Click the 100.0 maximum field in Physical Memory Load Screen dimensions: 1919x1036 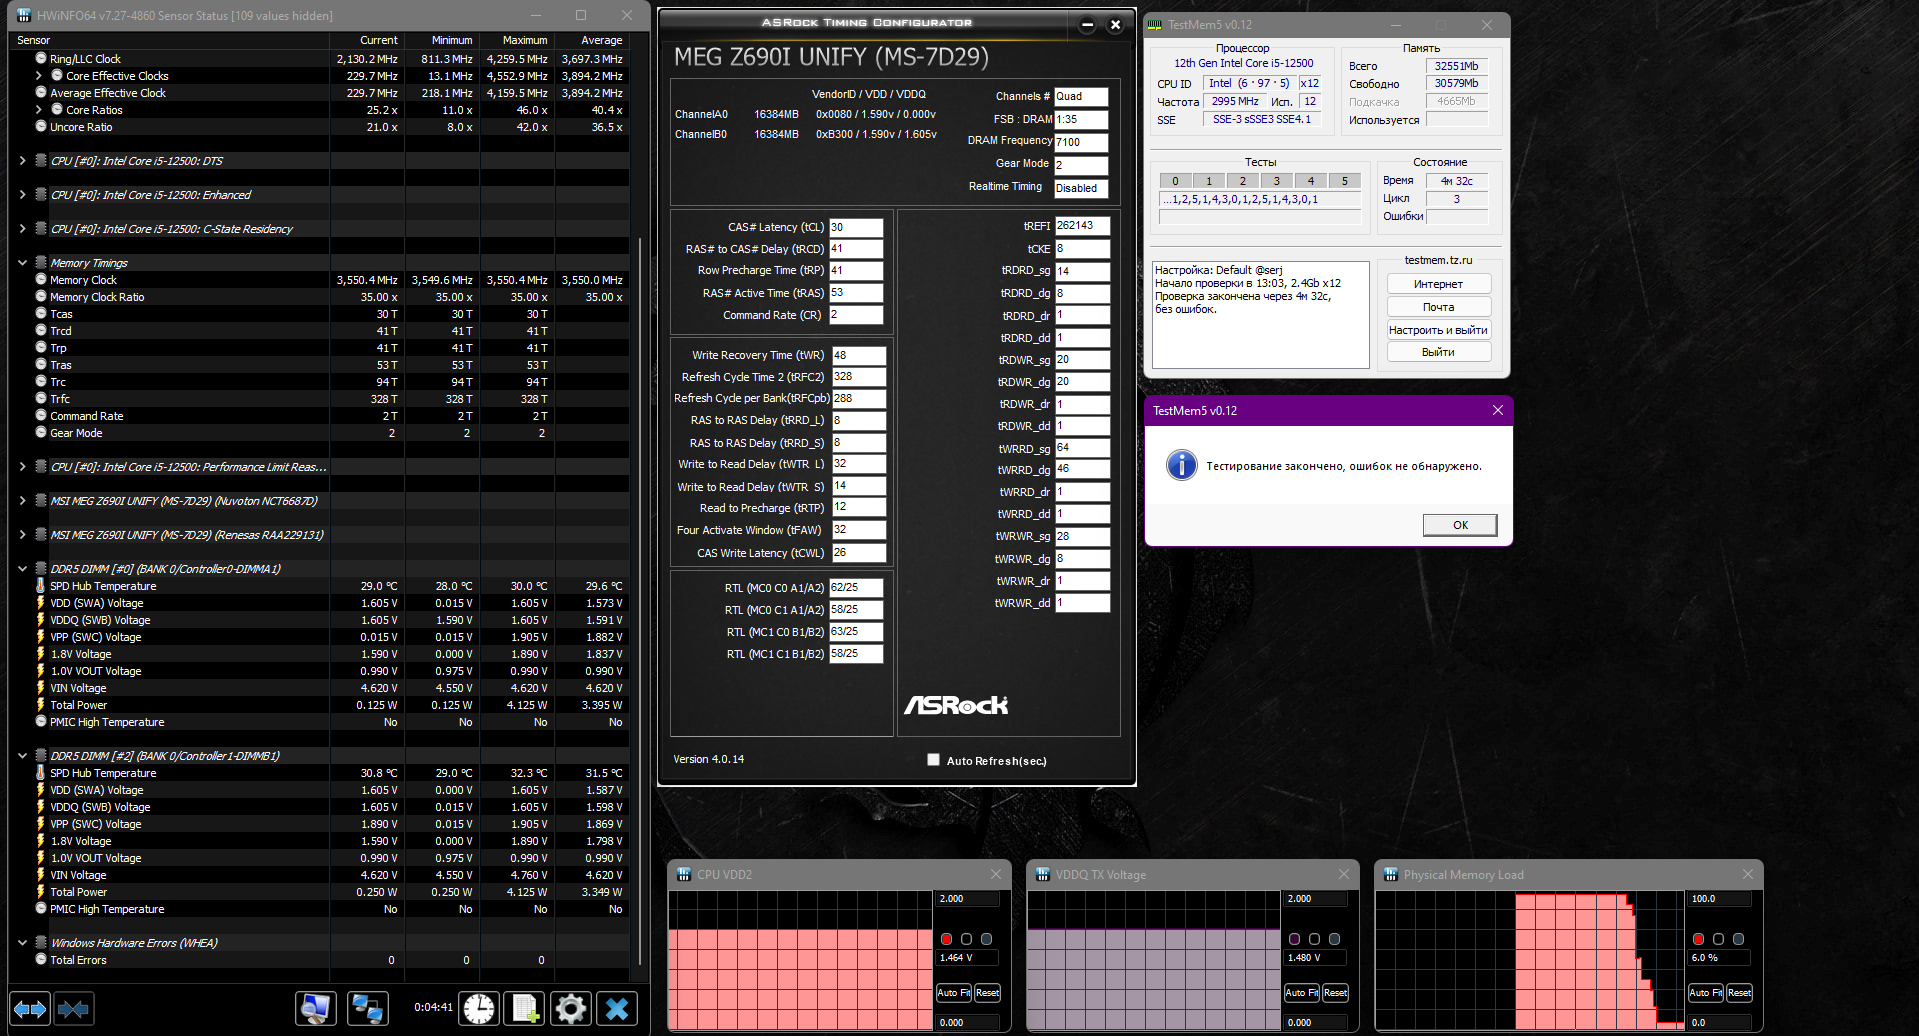pos(1719,899)
